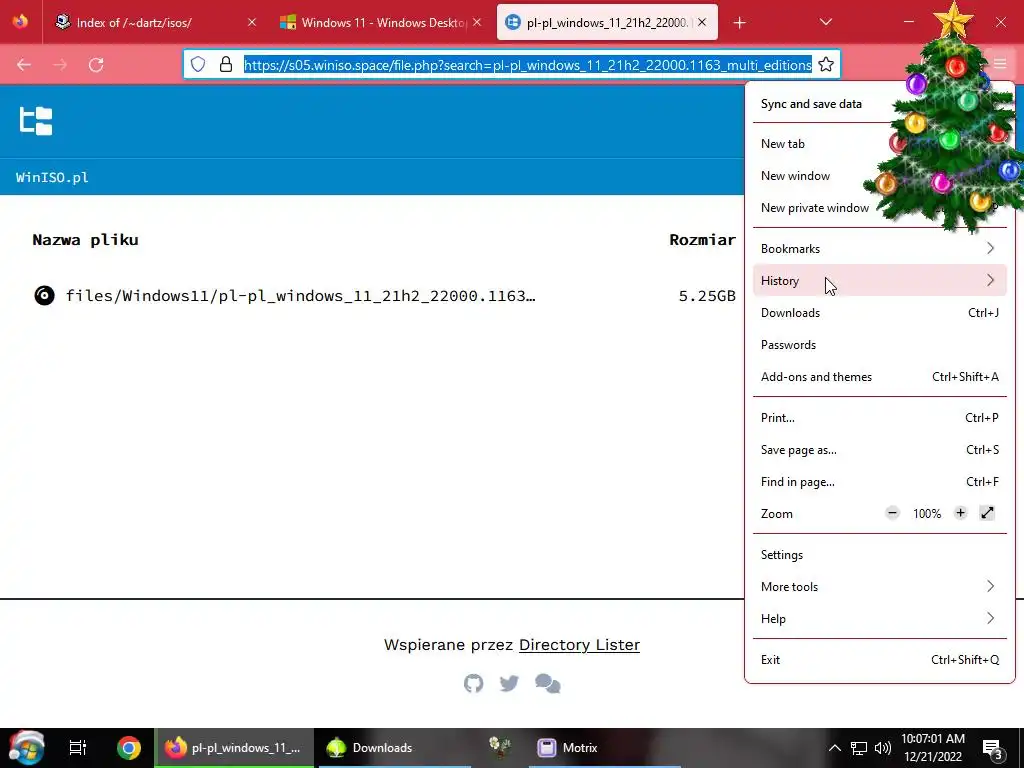Screen dimensions: 1024x768
Task: Click the forward arrow navigation button
Action: (60, 65)
